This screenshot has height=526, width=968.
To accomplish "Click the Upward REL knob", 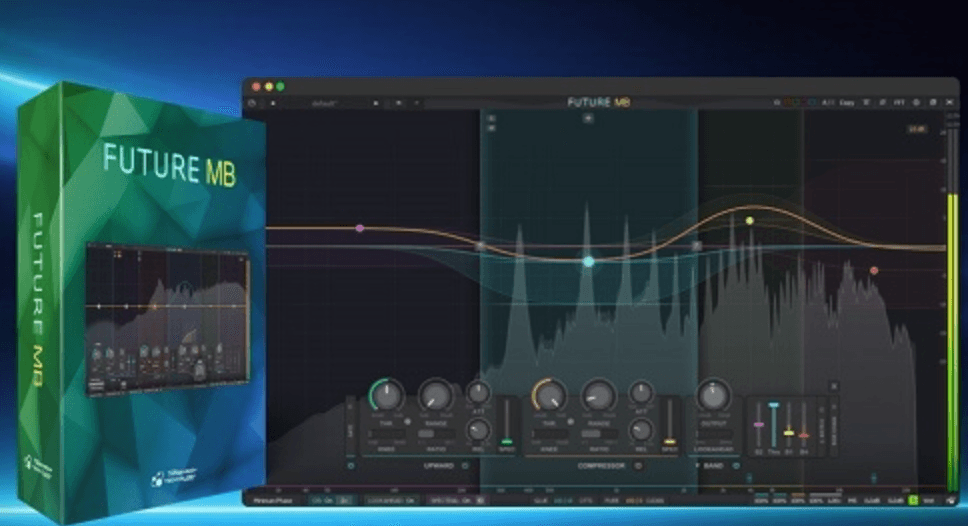I will (477, 430).
